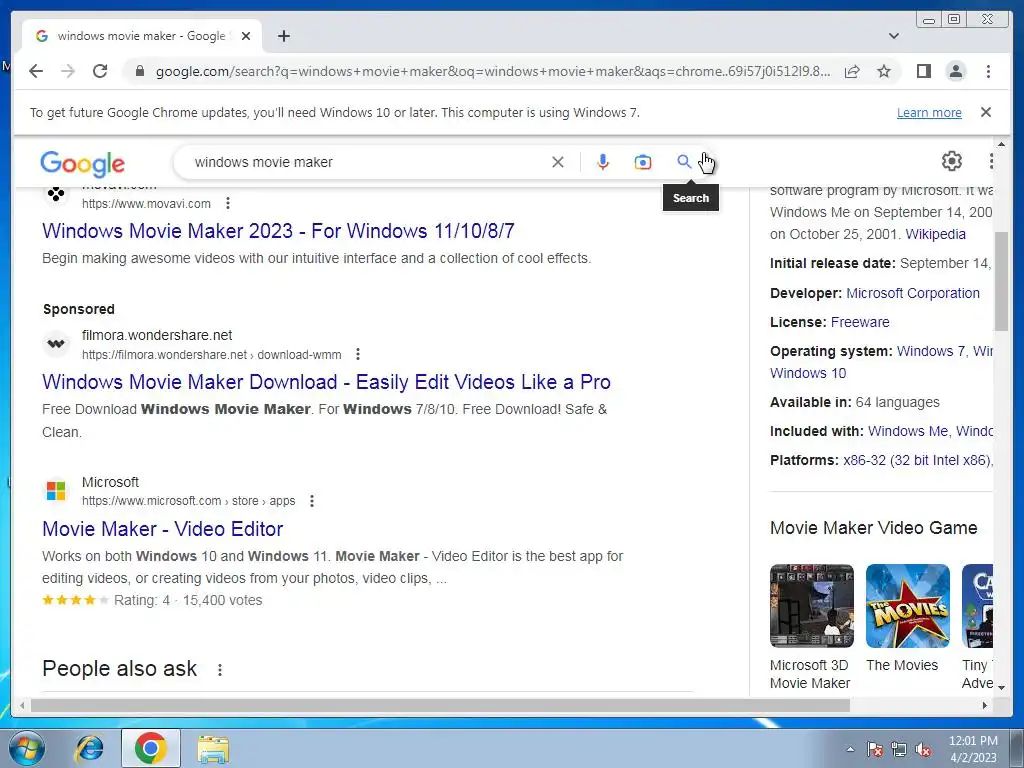Share this page via share icon
The height and width of the screenshot is (768, 1024).
(852, 71)
